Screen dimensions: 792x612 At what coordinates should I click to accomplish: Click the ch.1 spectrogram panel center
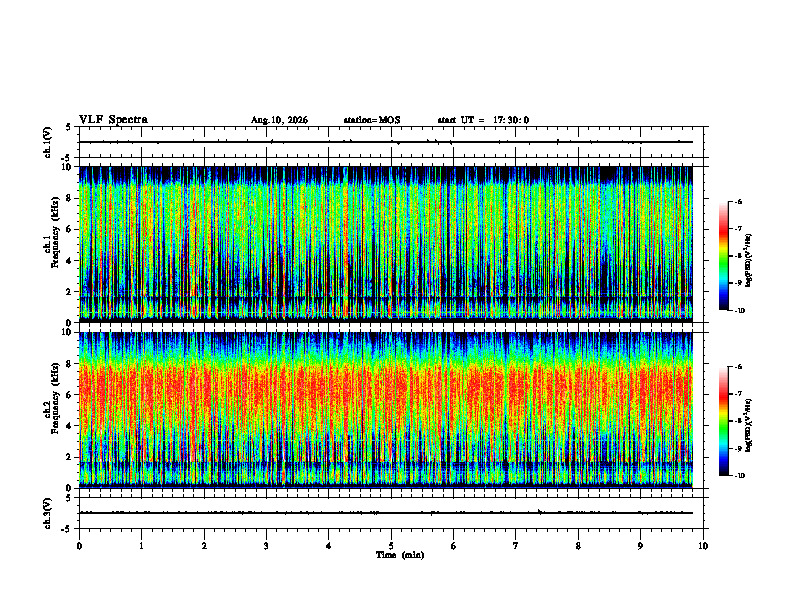click(386, 244)
